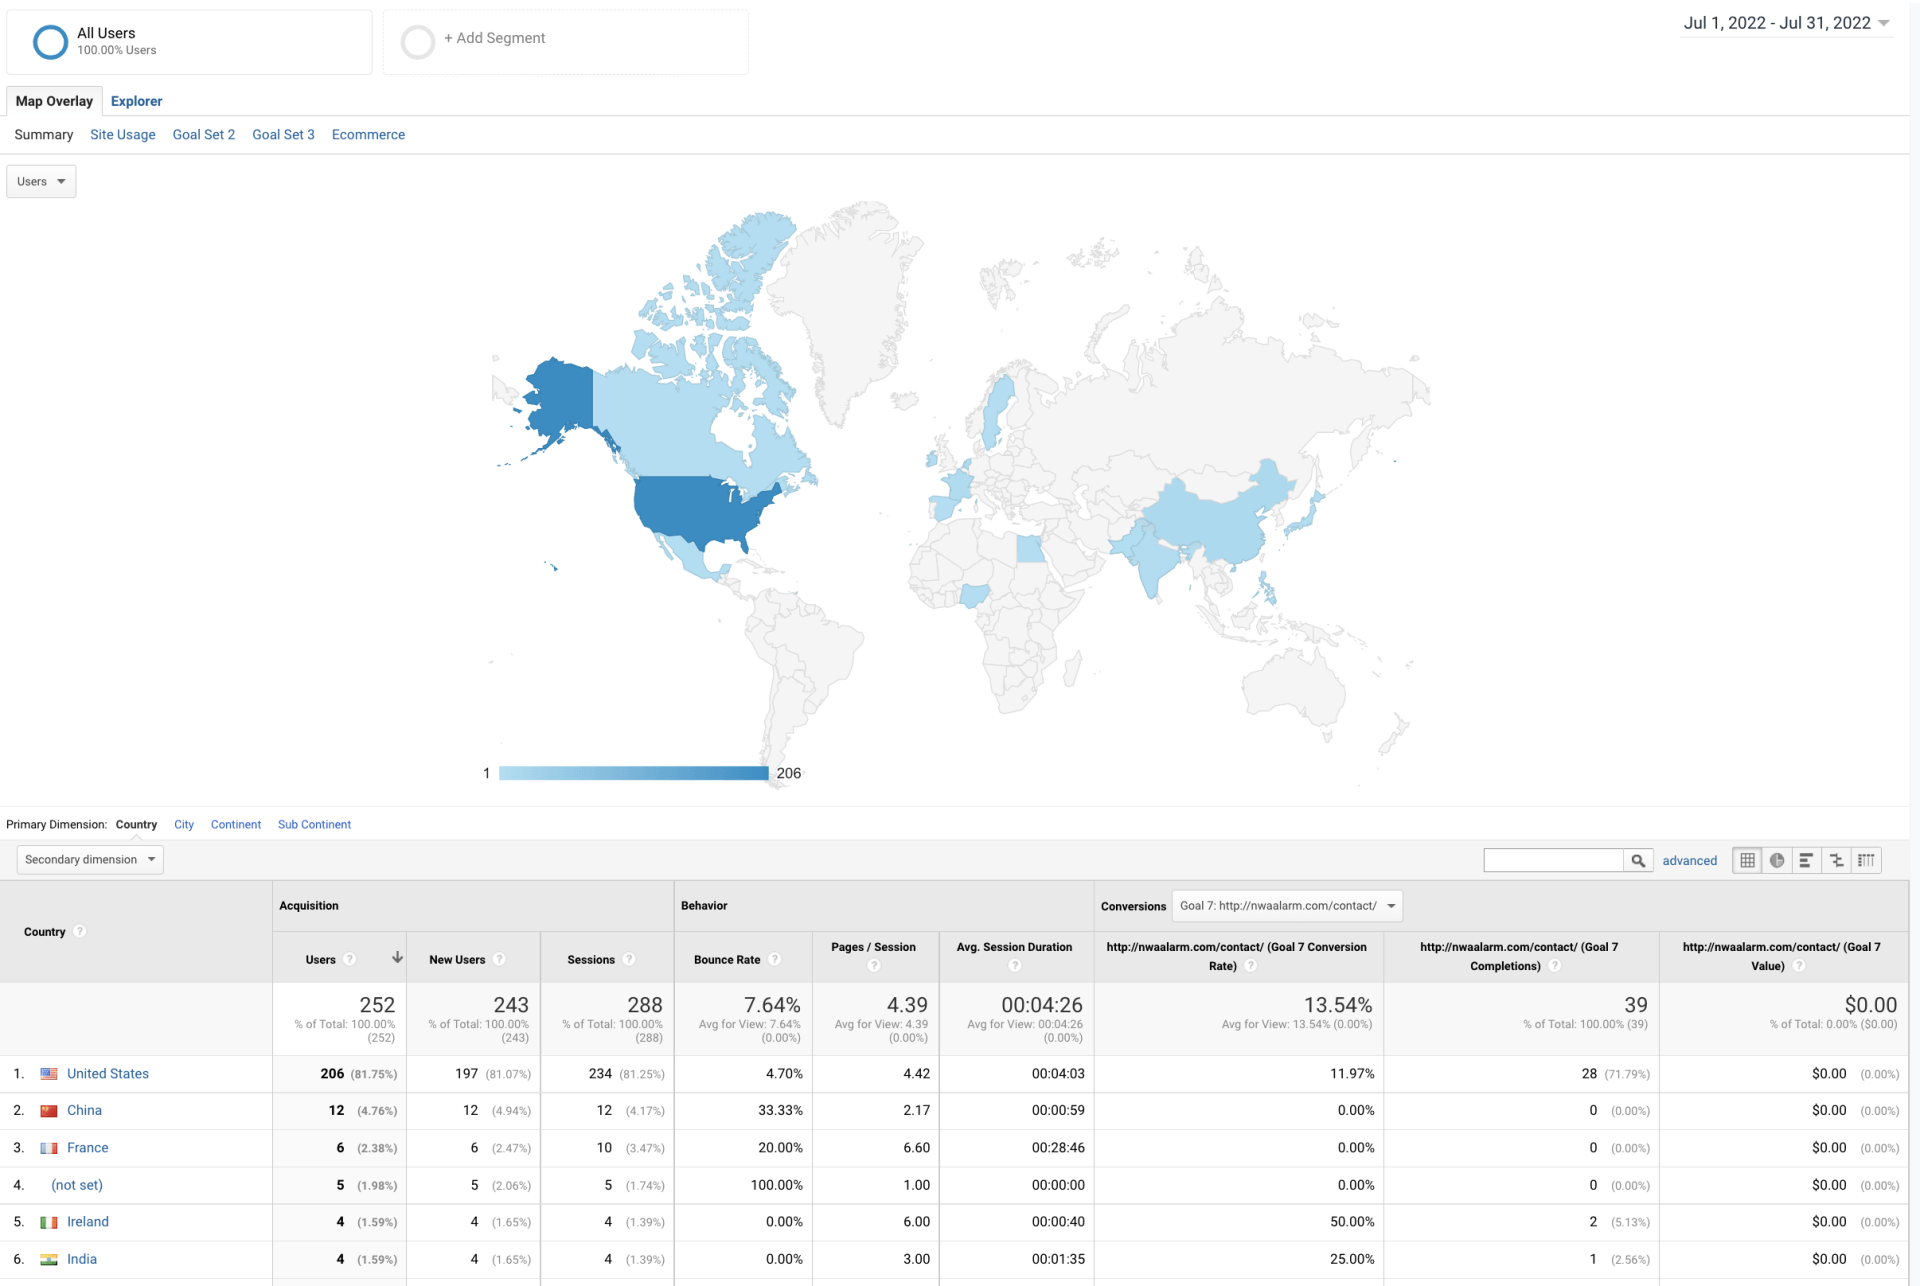
Task: Open the Users metric dropdown
Action: (41, 181)
